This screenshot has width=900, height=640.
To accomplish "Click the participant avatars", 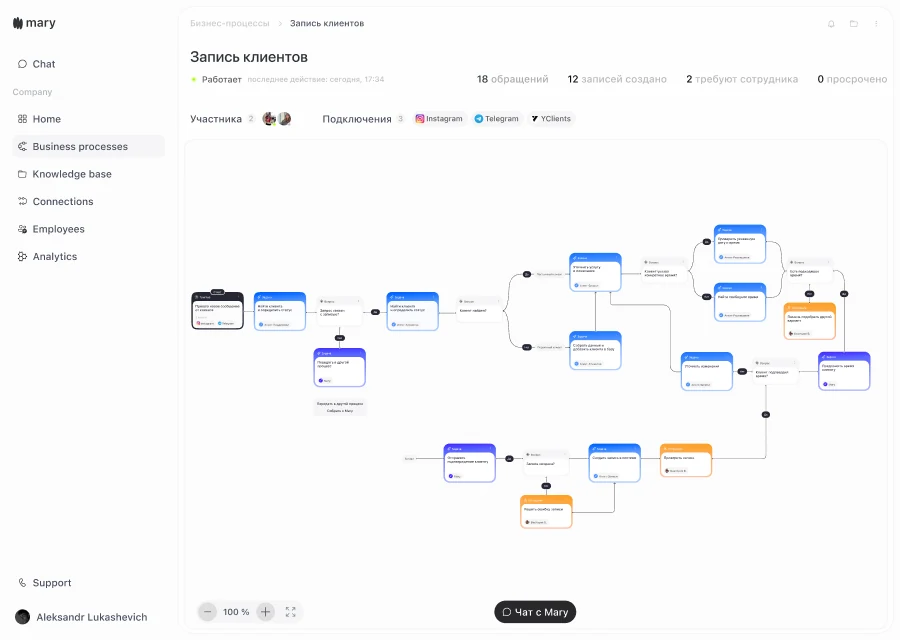I will pyautogui.click(x=277, y=119).
